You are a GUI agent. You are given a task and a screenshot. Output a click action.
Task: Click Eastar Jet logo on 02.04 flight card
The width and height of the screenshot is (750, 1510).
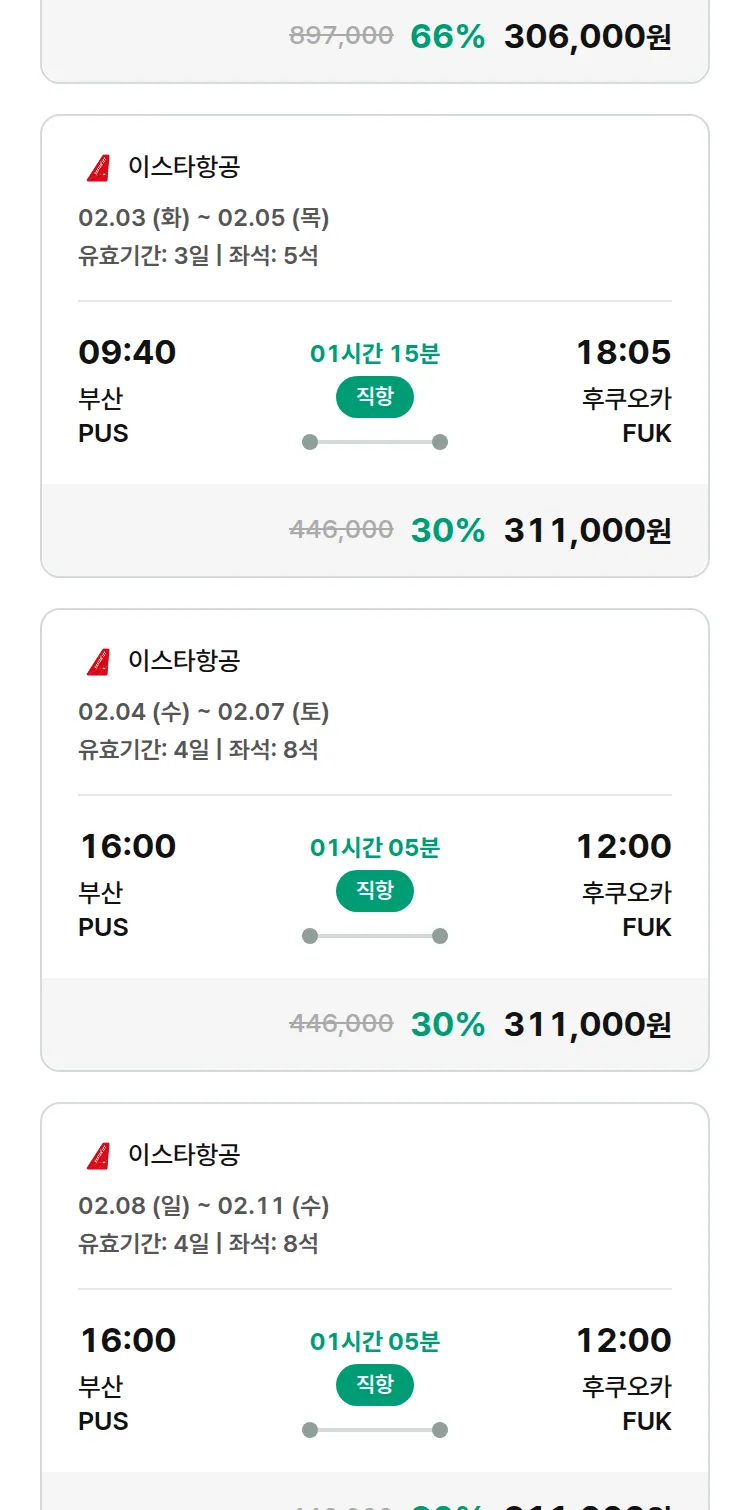pyautogui.click(x=98, y=662)
